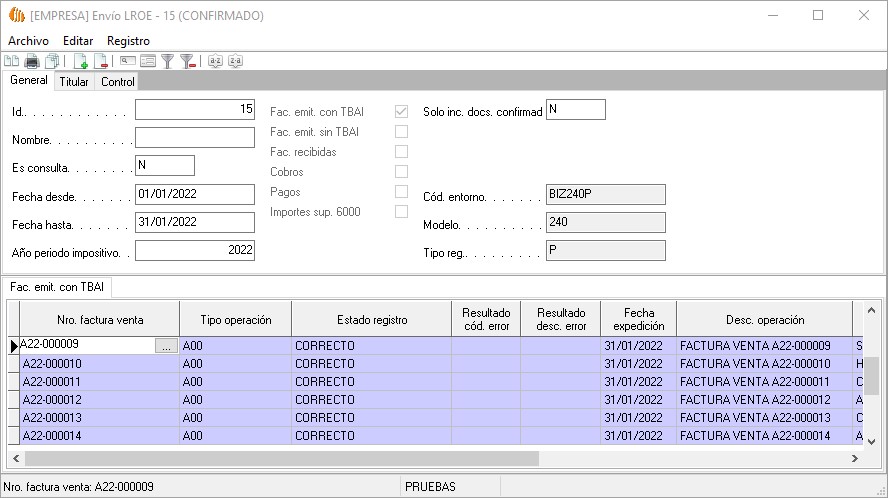This screenshot has width=888, height=498.
Task: Open the Control tab
Action: pyautogui.click(x=118, y=82)
